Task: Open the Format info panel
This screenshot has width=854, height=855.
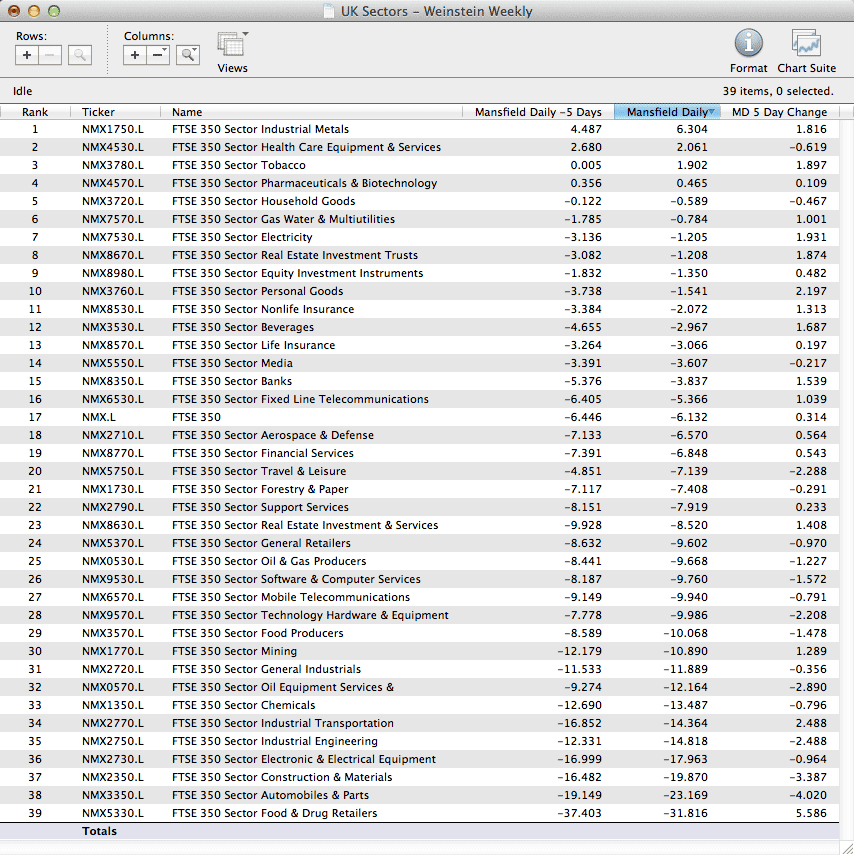Action: (x=748, y=44)
